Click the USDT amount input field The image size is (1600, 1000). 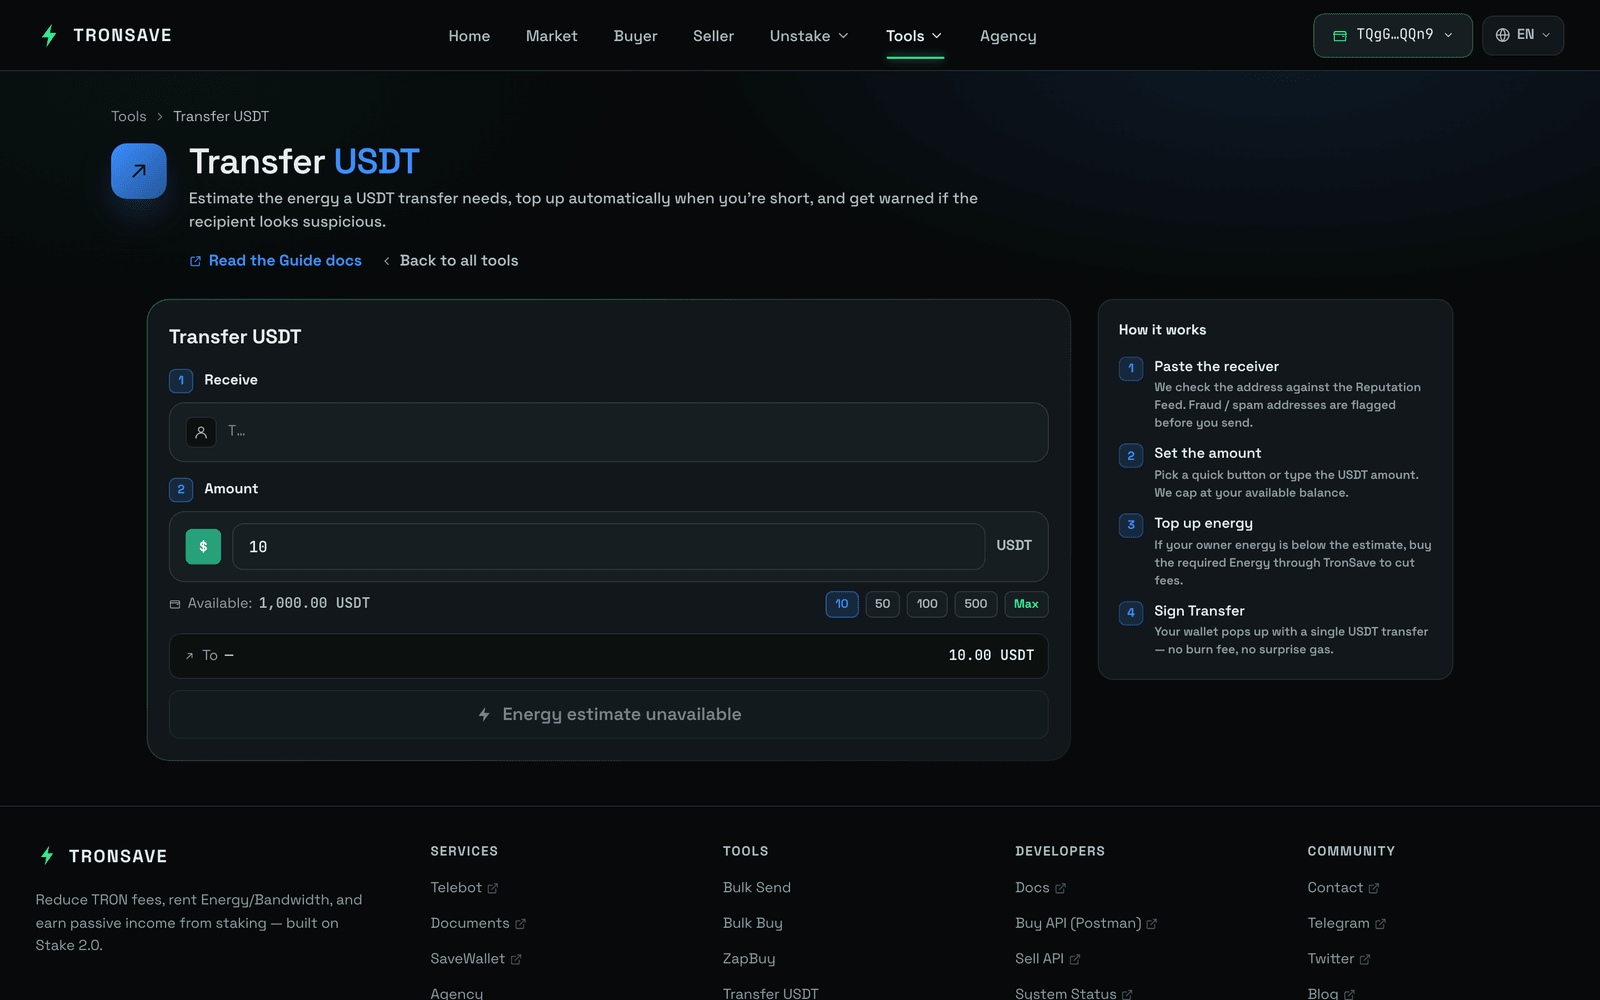click(x=609, y=547)
